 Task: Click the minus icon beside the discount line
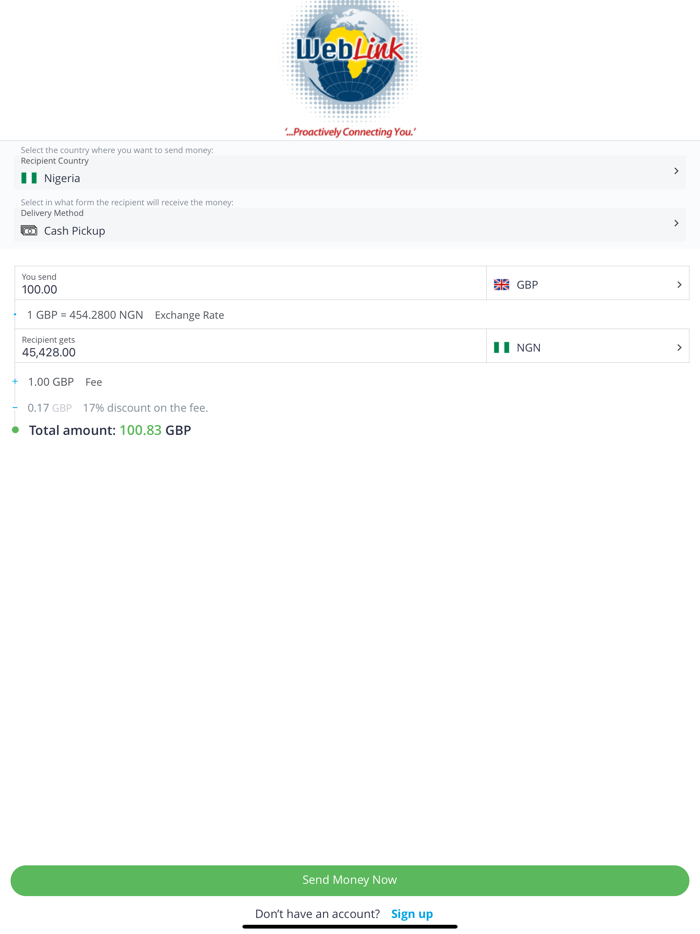[x=14, y=407]
